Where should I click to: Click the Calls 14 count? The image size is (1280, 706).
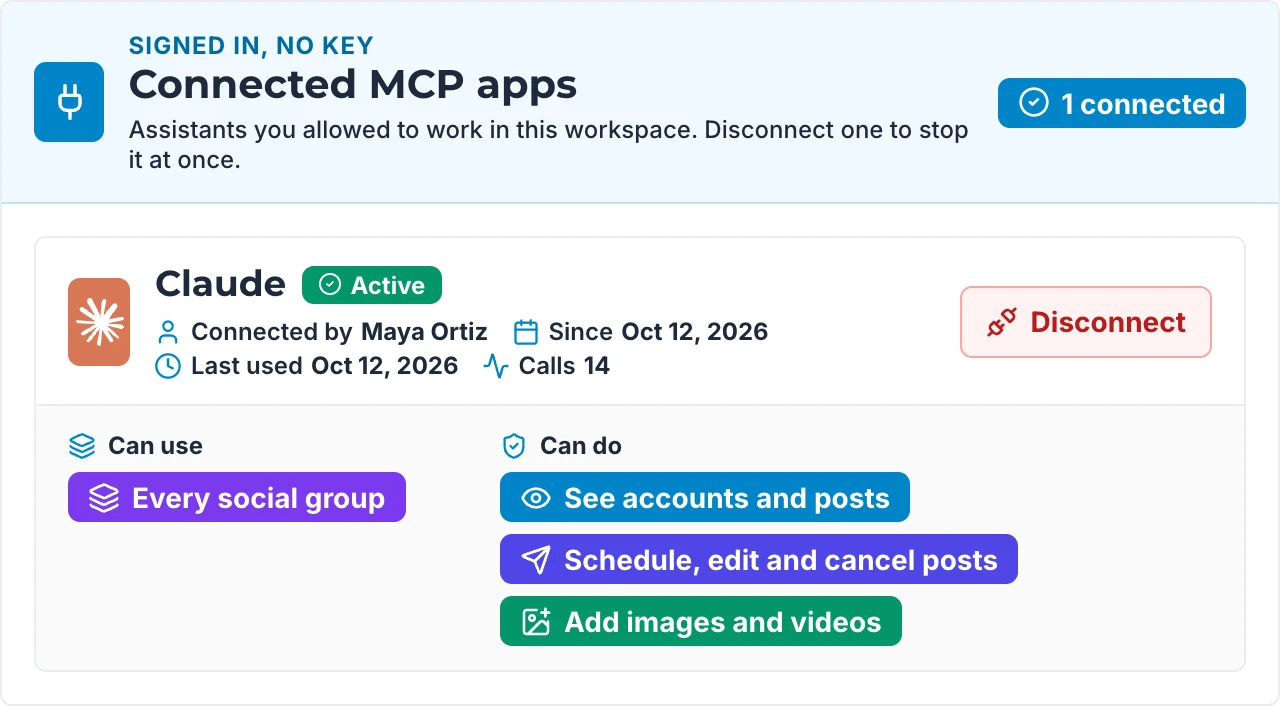click(x=564, y=366)
